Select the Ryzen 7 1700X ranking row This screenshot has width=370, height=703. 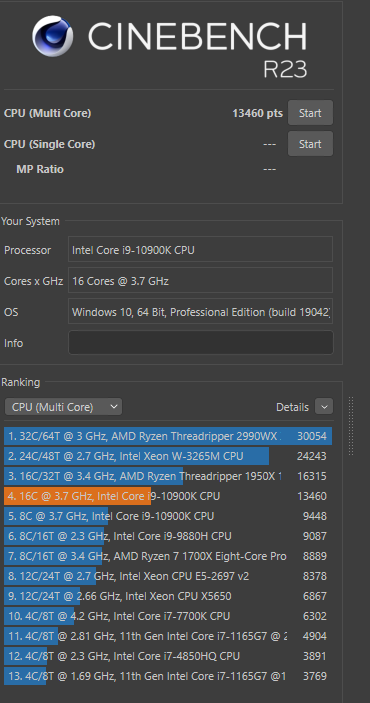(x=168, y=556)
